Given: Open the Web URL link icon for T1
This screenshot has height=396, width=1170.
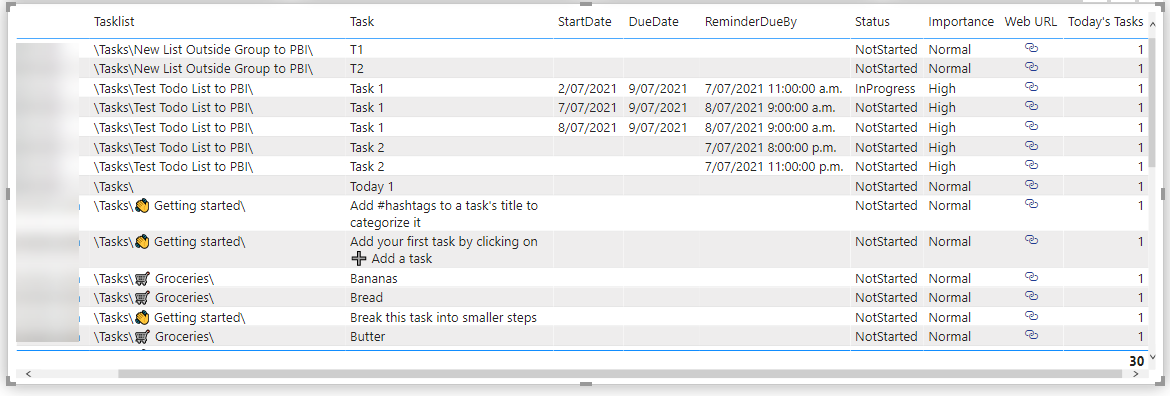Looking at the screenshot, I should coord(1032,48).
